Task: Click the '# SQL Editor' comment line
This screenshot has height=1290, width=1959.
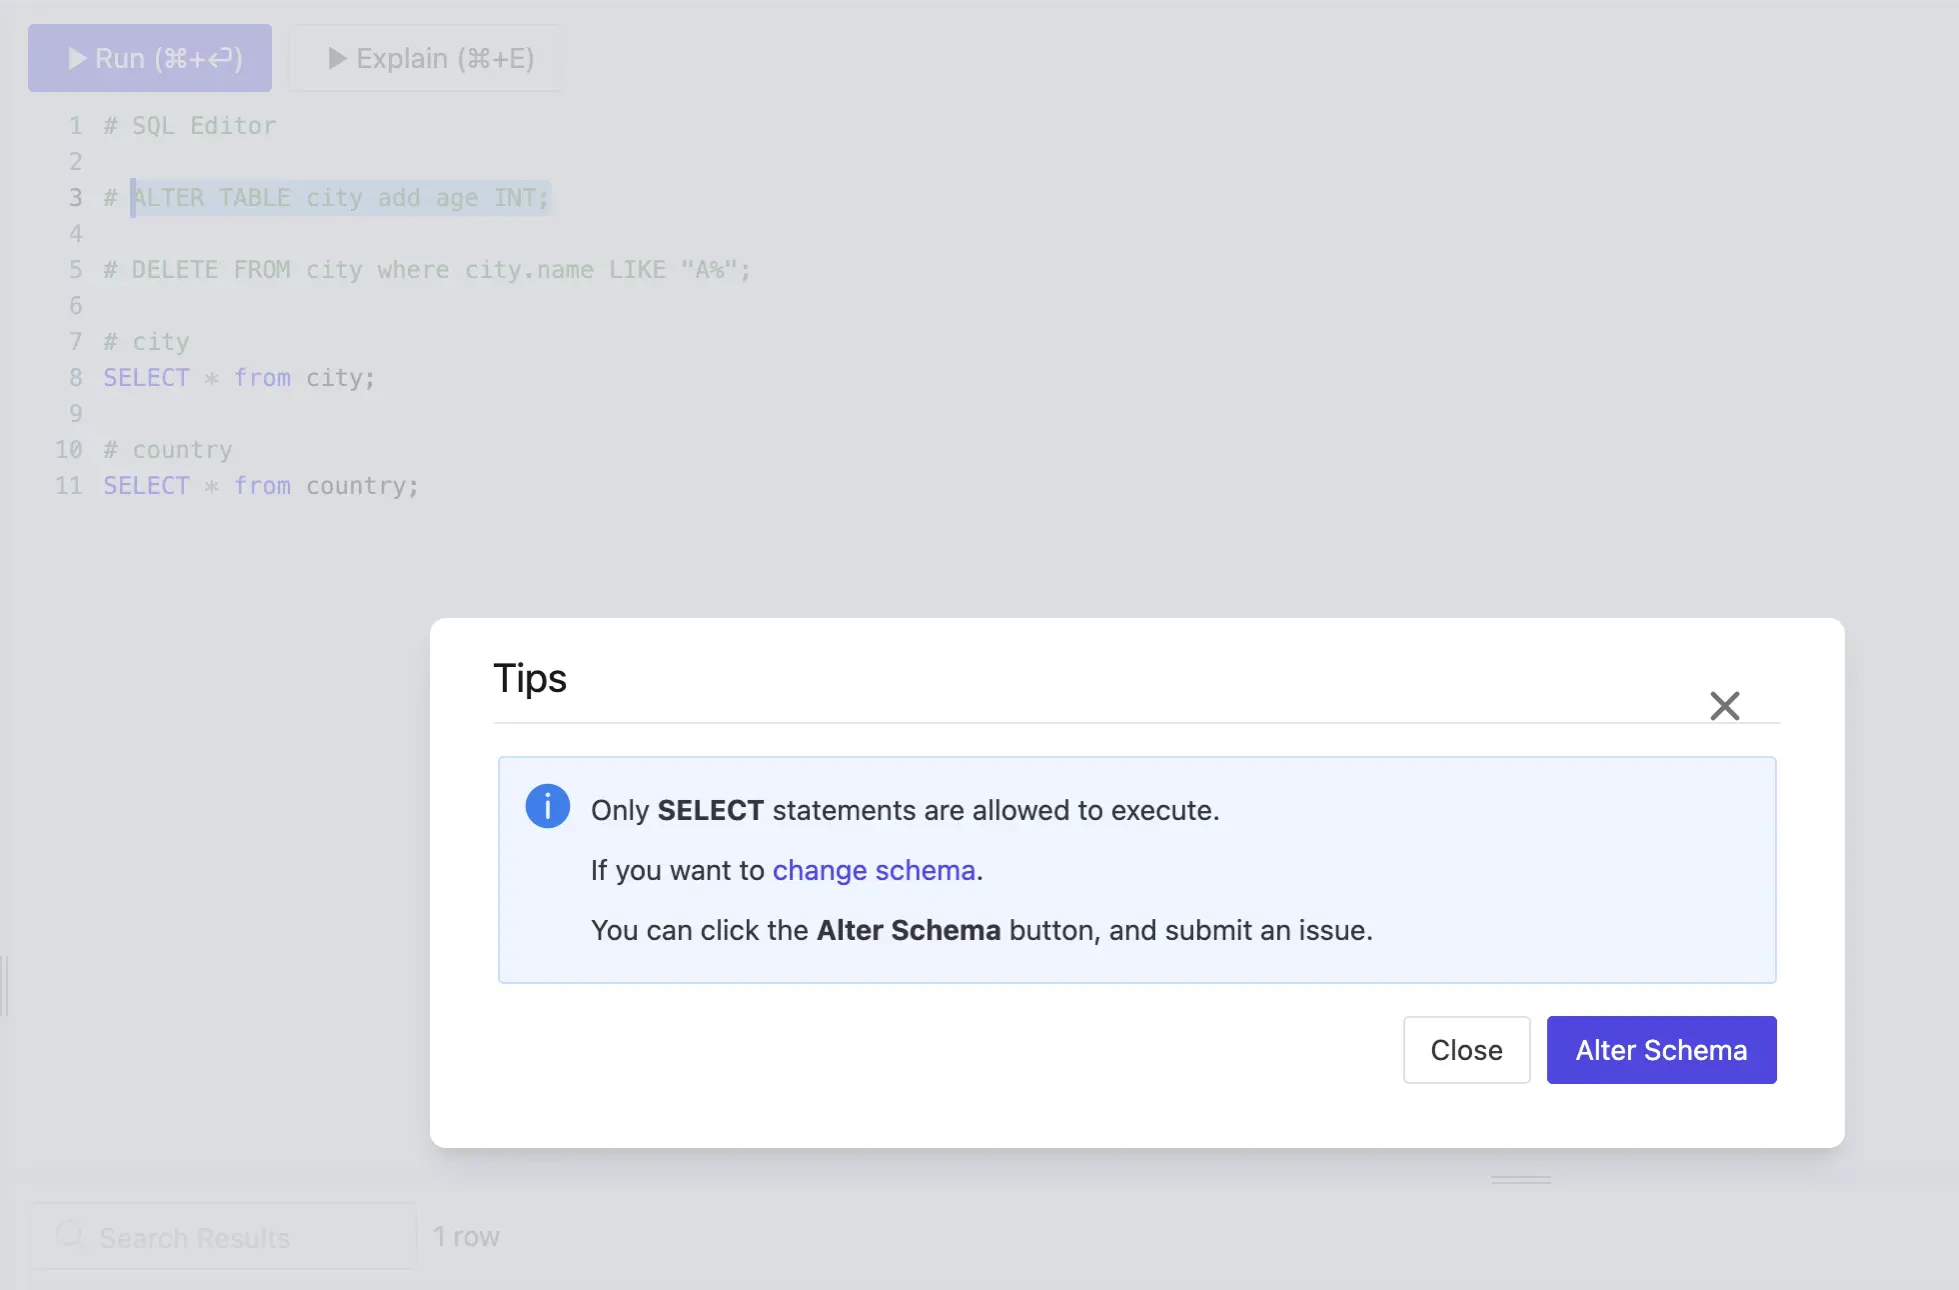Action: (190, 126)
